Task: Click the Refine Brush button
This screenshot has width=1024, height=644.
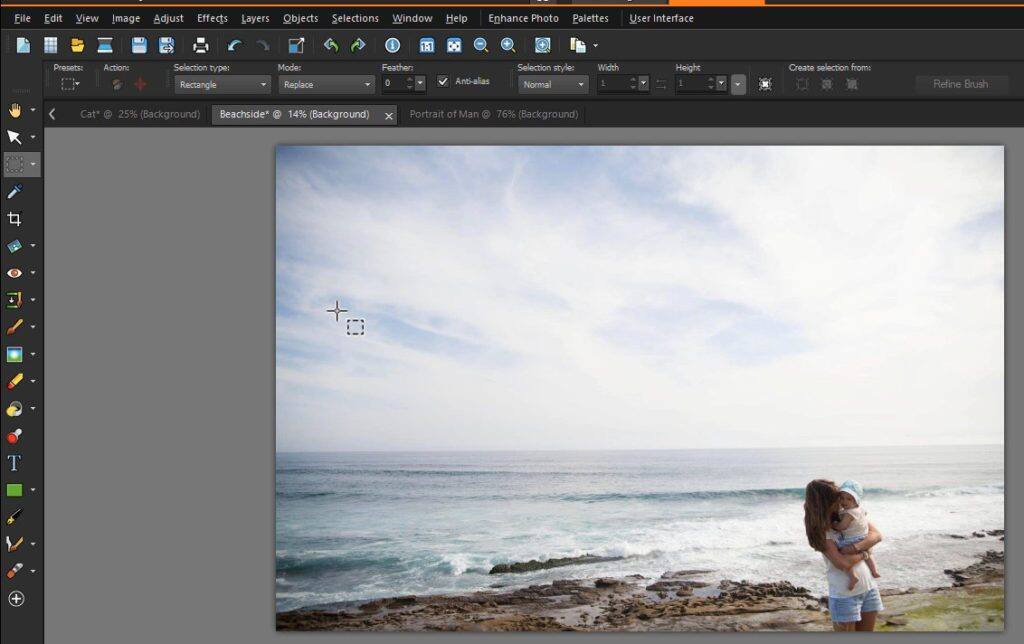Action: pos(961,84)
